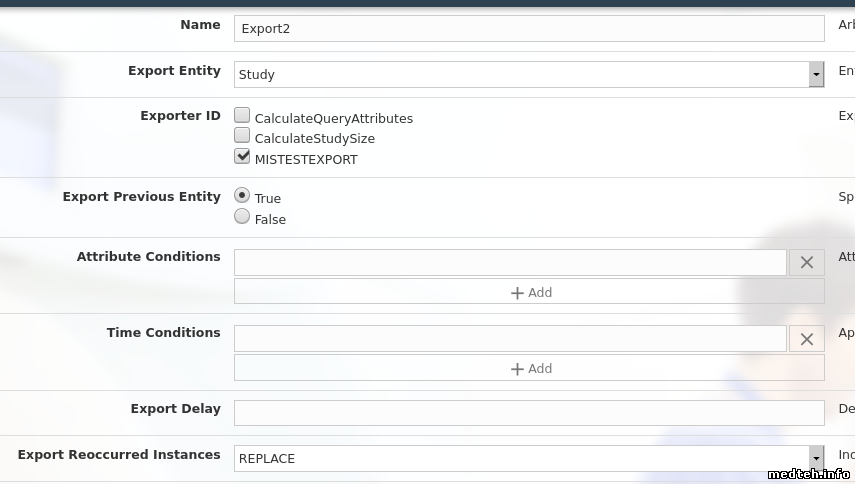Add a new Attribute Conditions row

pos(529,292)
